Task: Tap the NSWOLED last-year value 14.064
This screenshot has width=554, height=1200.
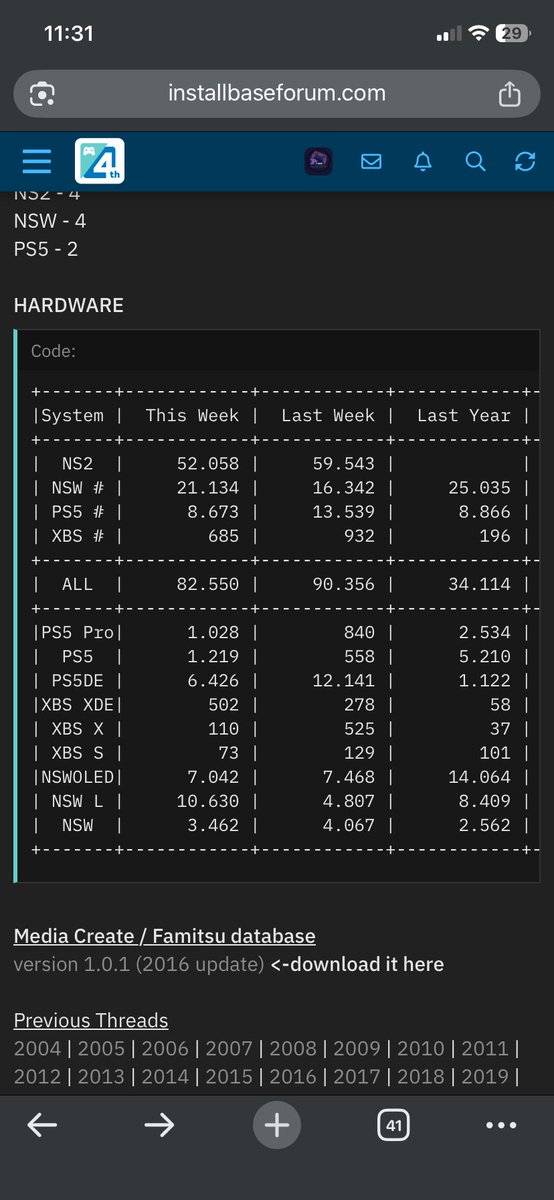Action: pyautogui.click(x=479, y=777)
